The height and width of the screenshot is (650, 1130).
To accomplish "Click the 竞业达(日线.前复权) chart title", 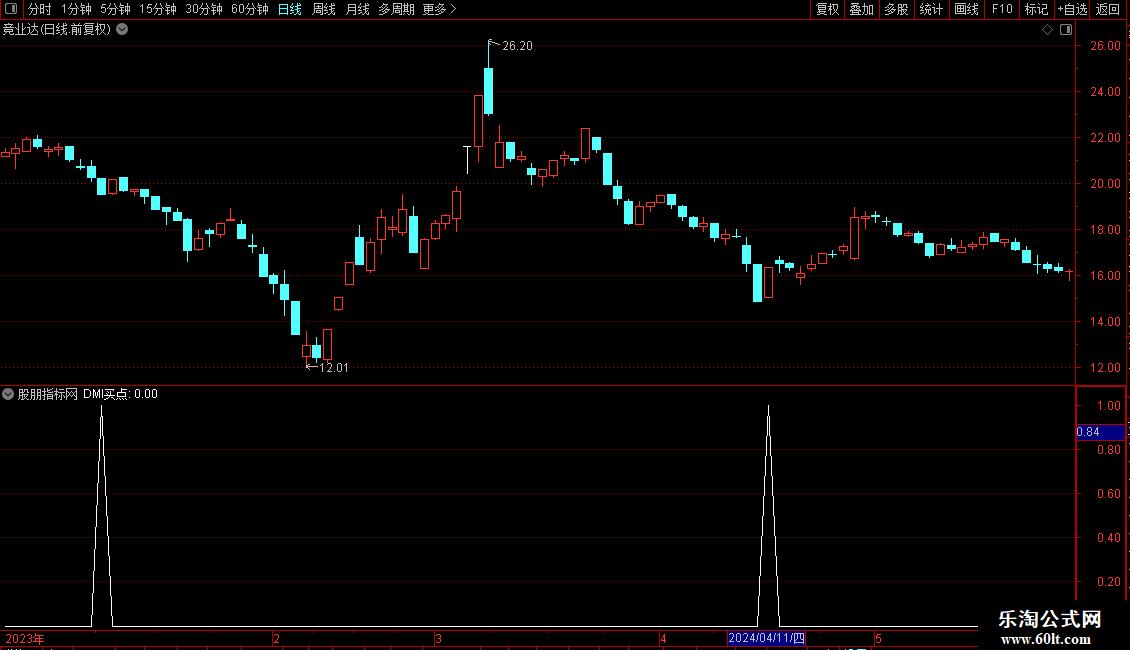I will click(x=57, y=30).
